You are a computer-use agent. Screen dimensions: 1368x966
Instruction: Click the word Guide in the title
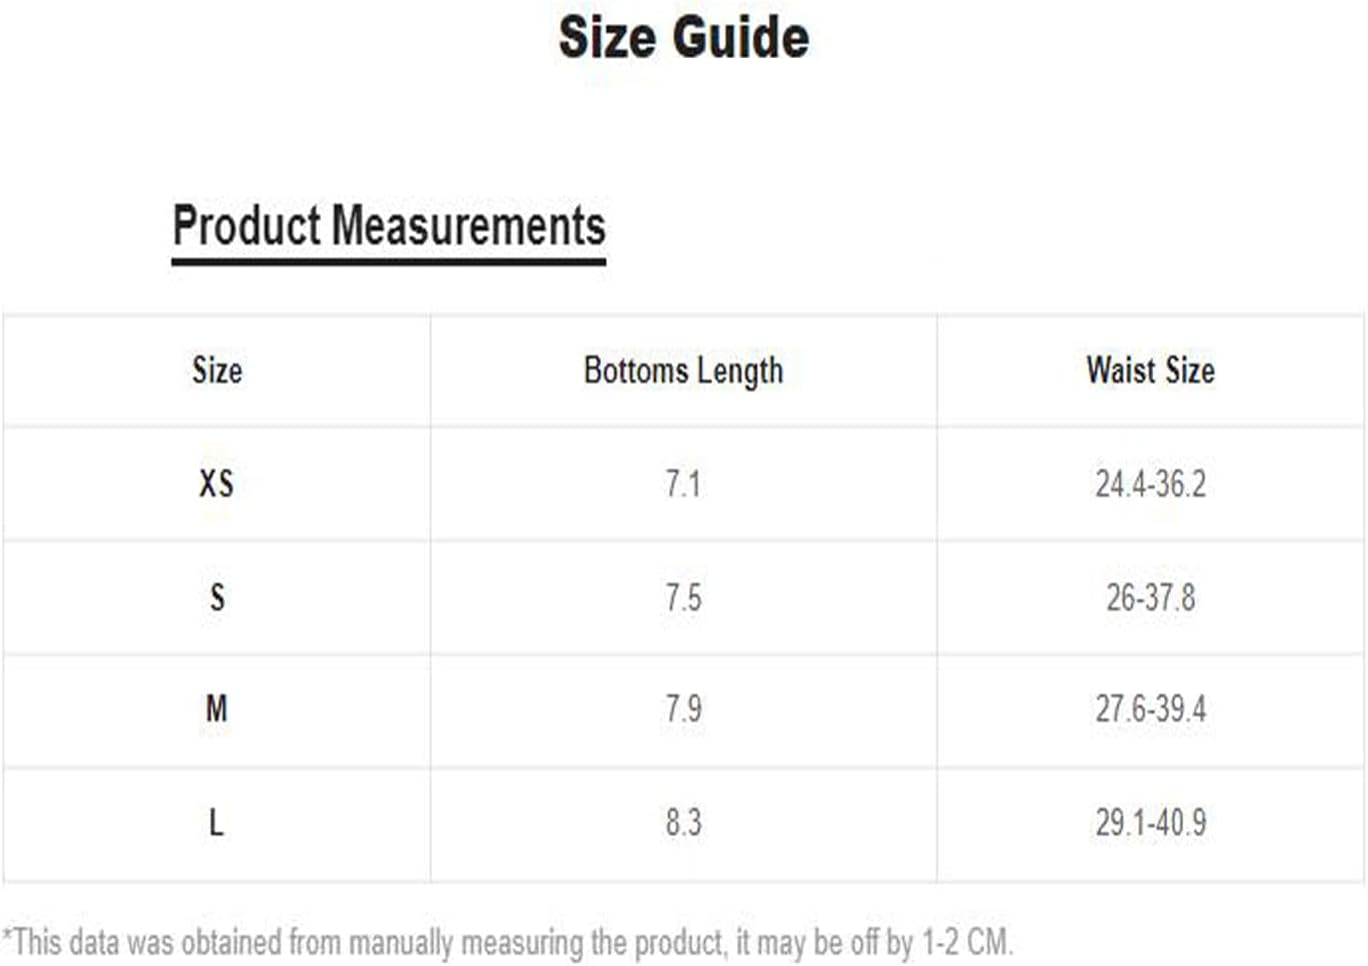click(741, 38)
